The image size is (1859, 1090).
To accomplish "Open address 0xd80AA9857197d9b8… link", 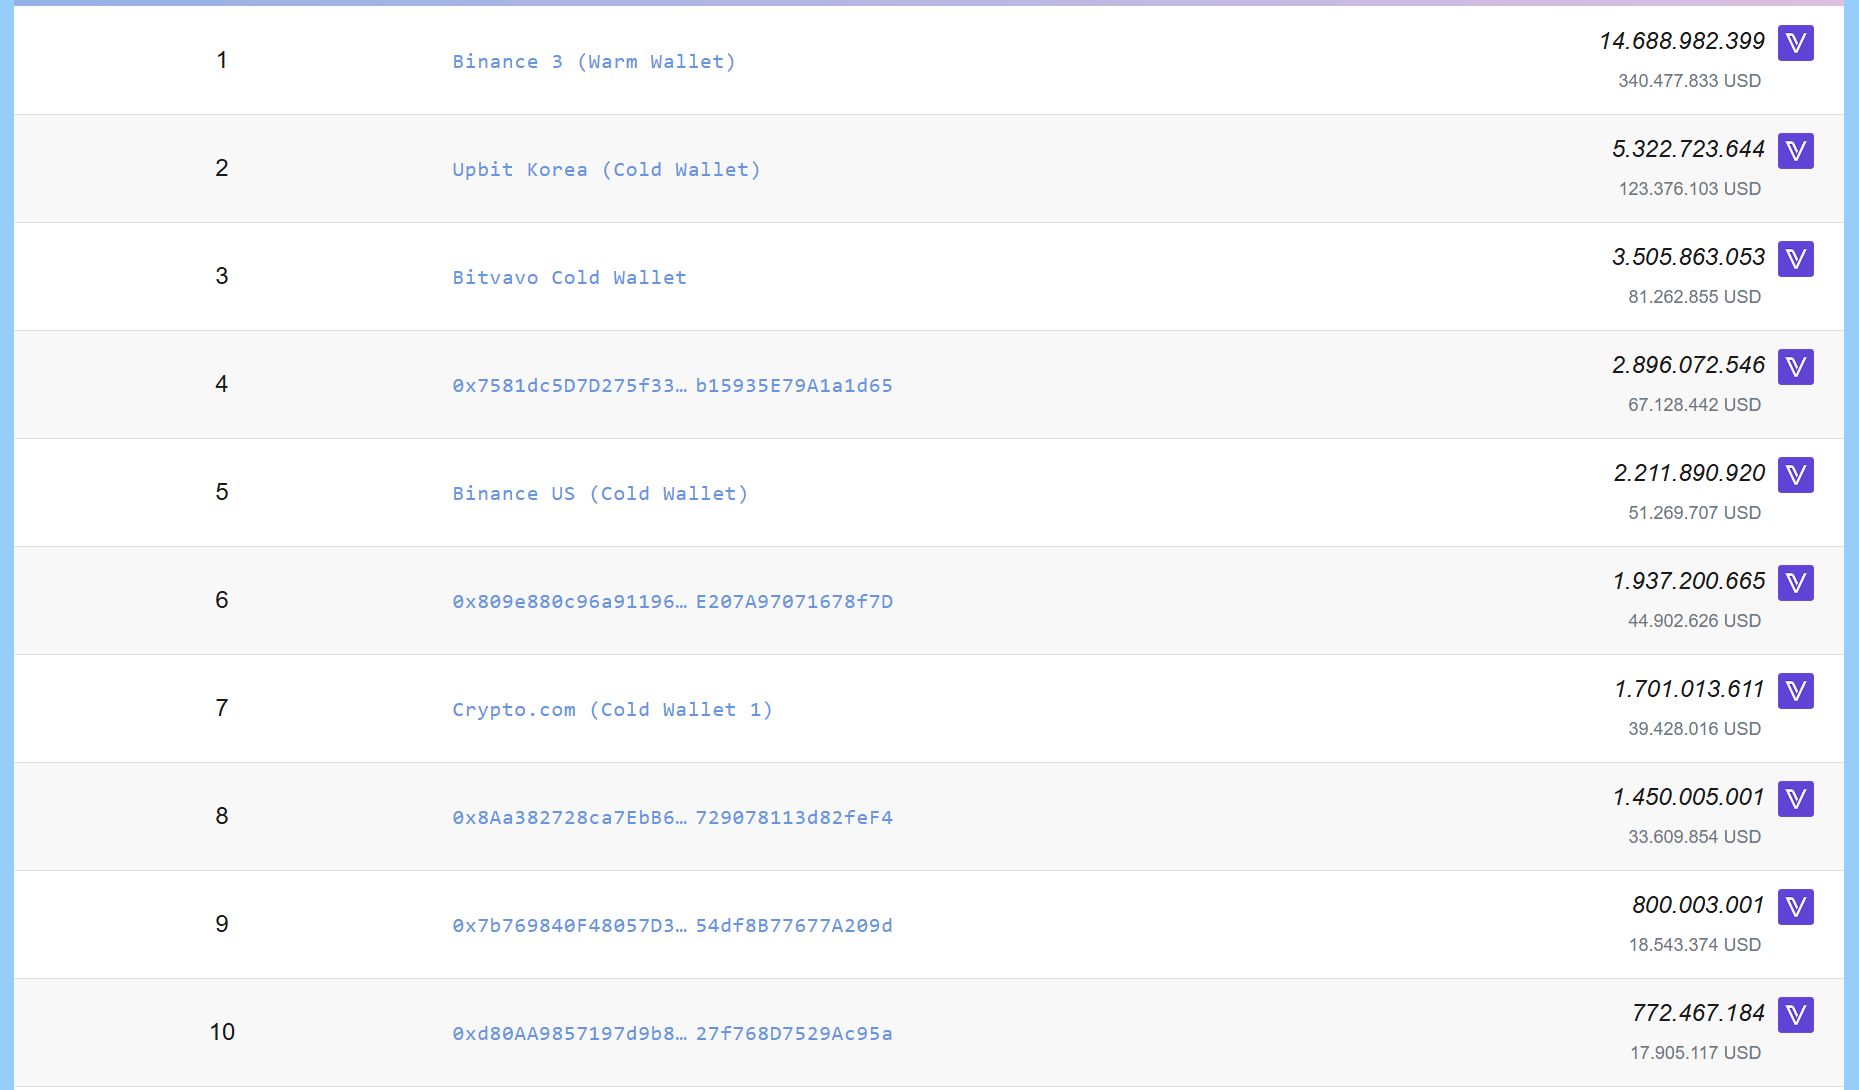I will click(x=672, y=1033).
